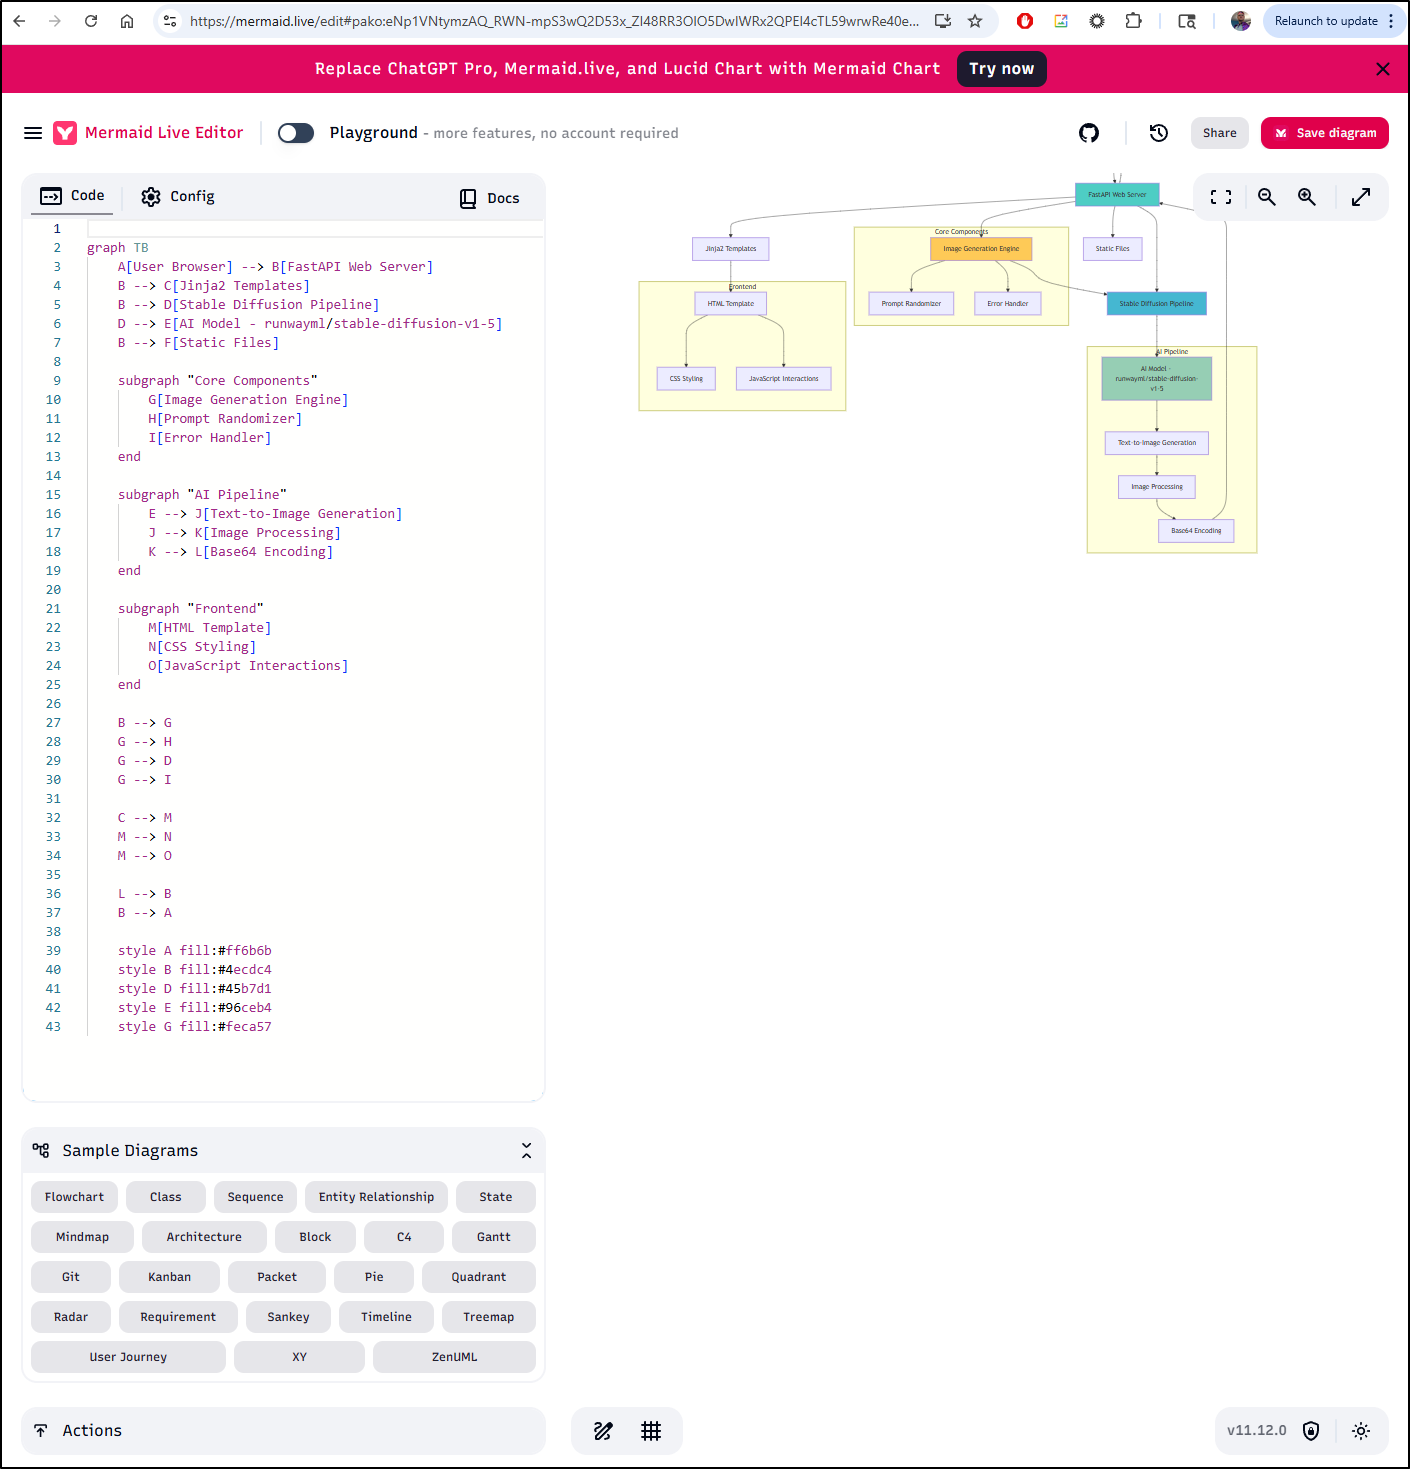Viewport: 1410px width, 1469px height.
Task: Open the hamburger main menu
Action: (33, 133)
